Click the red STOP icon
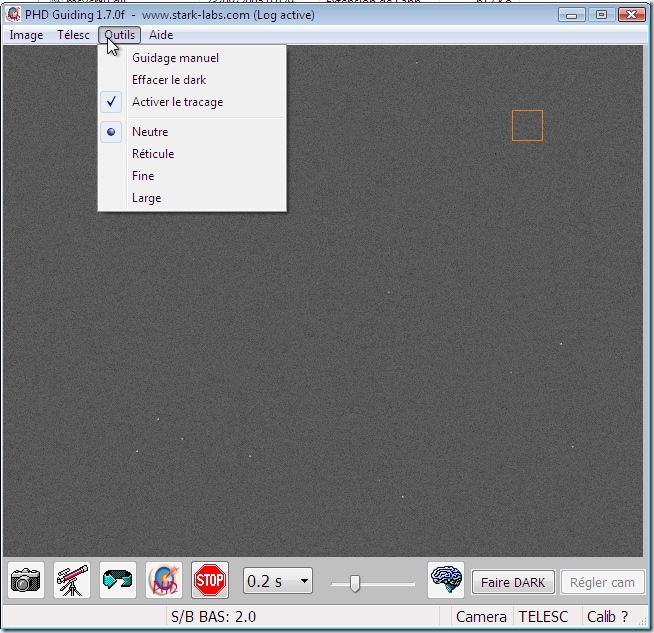This screenshot has width=654, height=633. tap(210, 580)
